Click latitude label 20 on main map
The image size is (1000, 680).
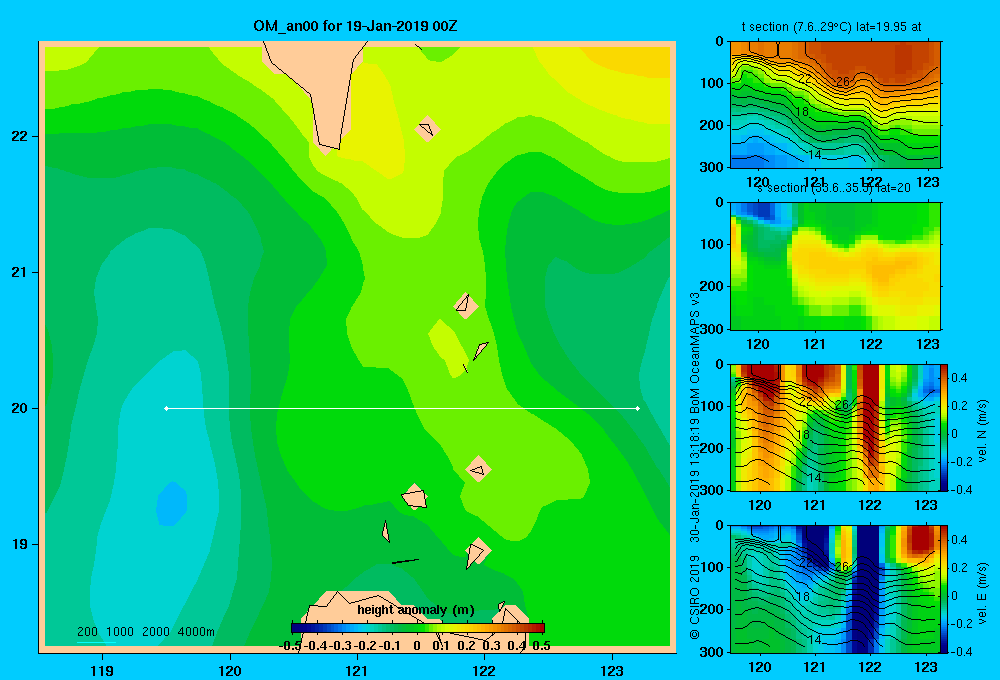click(x=20, y=408)
